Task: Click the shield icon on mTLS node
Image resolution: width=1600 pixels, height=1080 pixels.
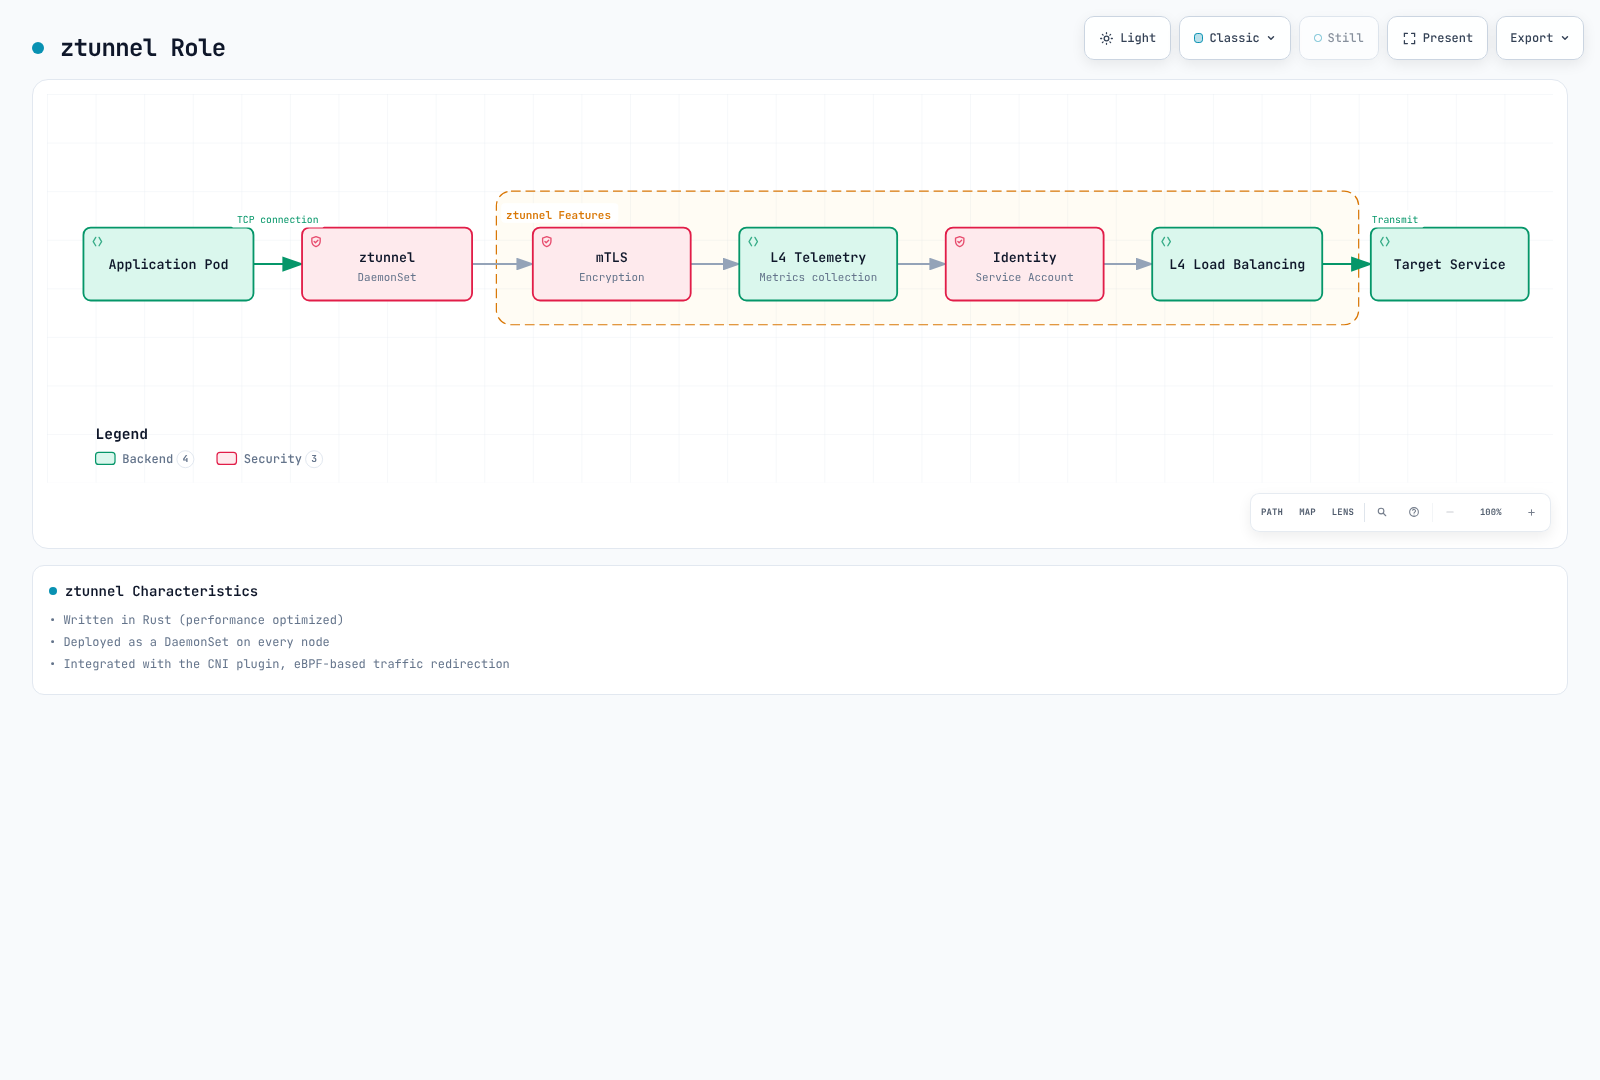Action: pos(547,242)
